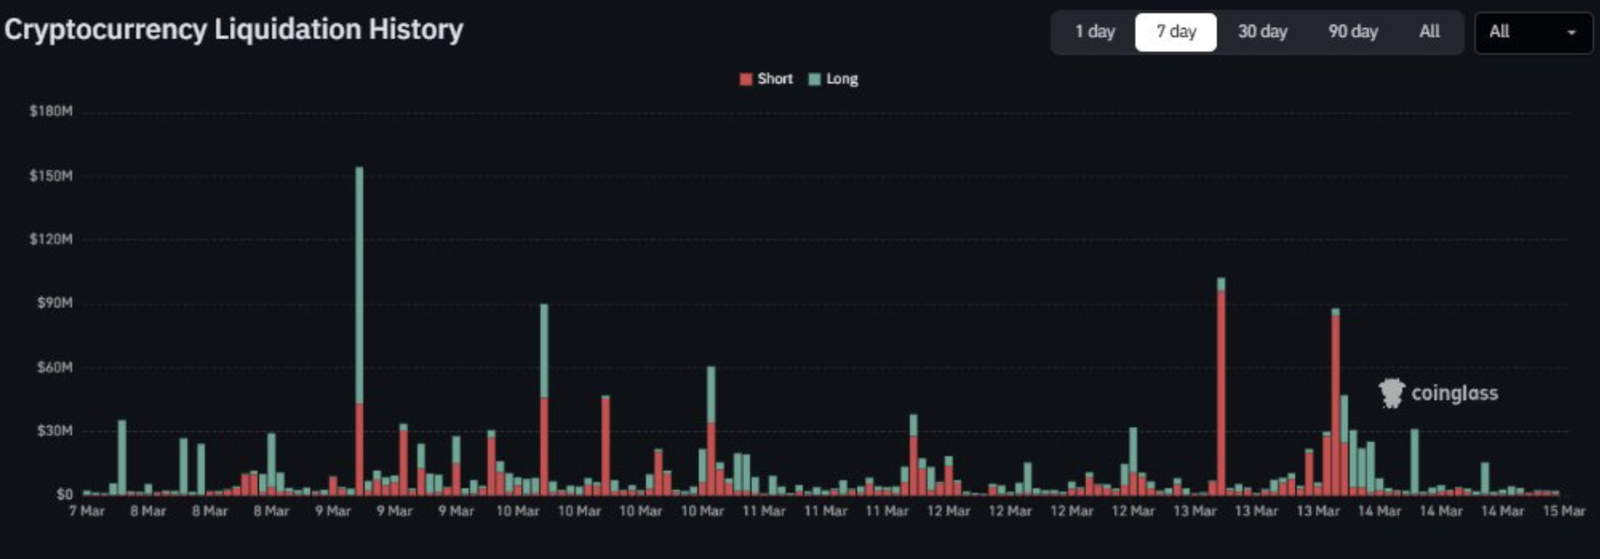This screenshot has height=559, width=1600.
Task: Click the coinglass watermark text
Action: [1454, 393]
